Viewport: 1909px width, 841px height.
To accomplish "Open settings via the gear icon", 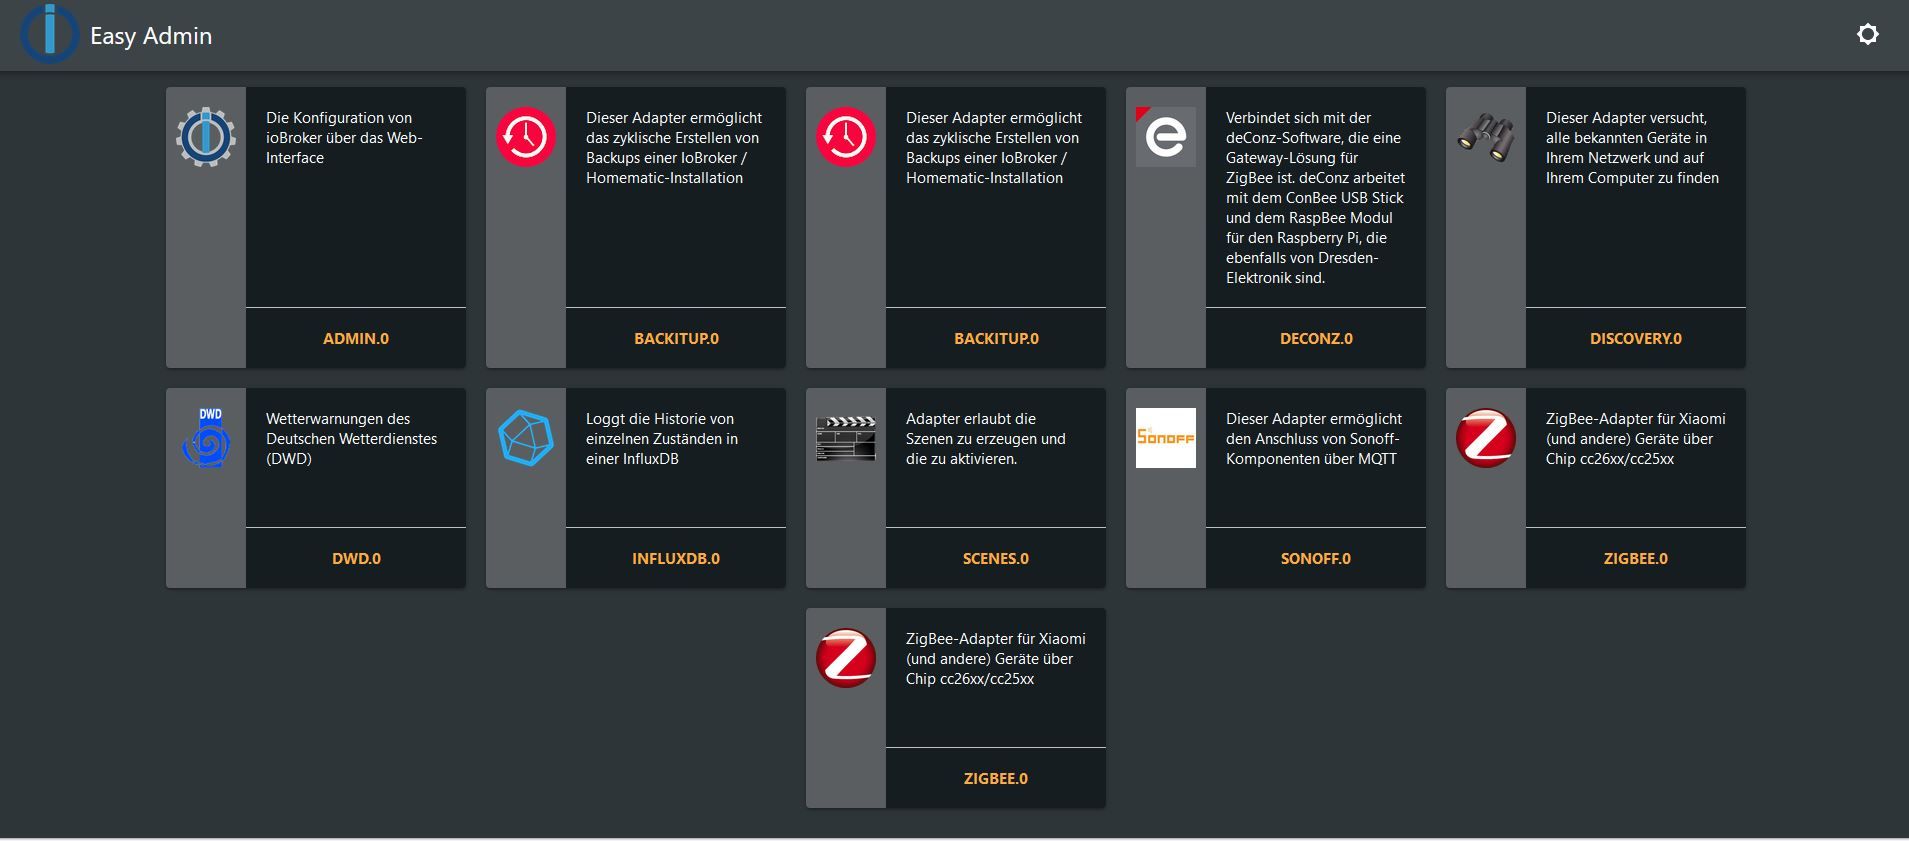I will coord(1867,35).
